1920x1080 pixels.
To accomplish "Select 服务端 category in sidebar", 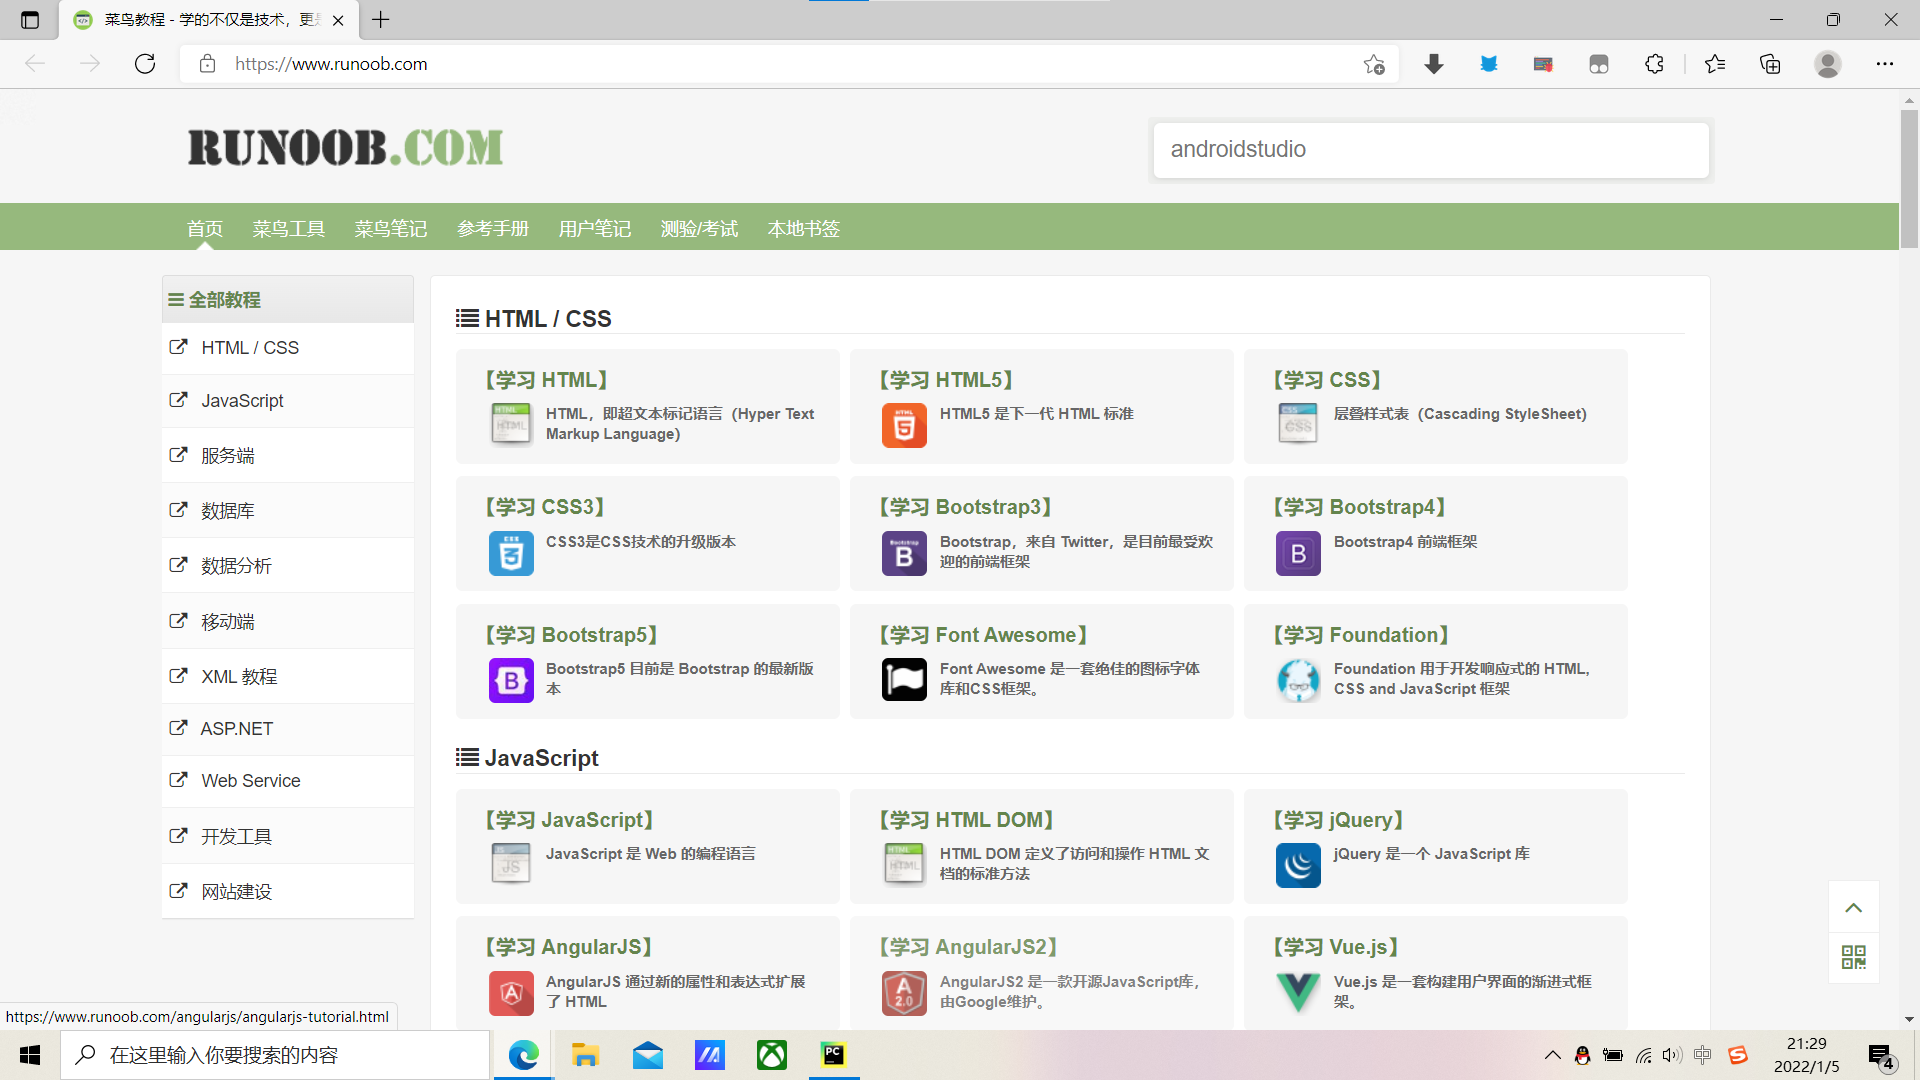I will point(288,456).
